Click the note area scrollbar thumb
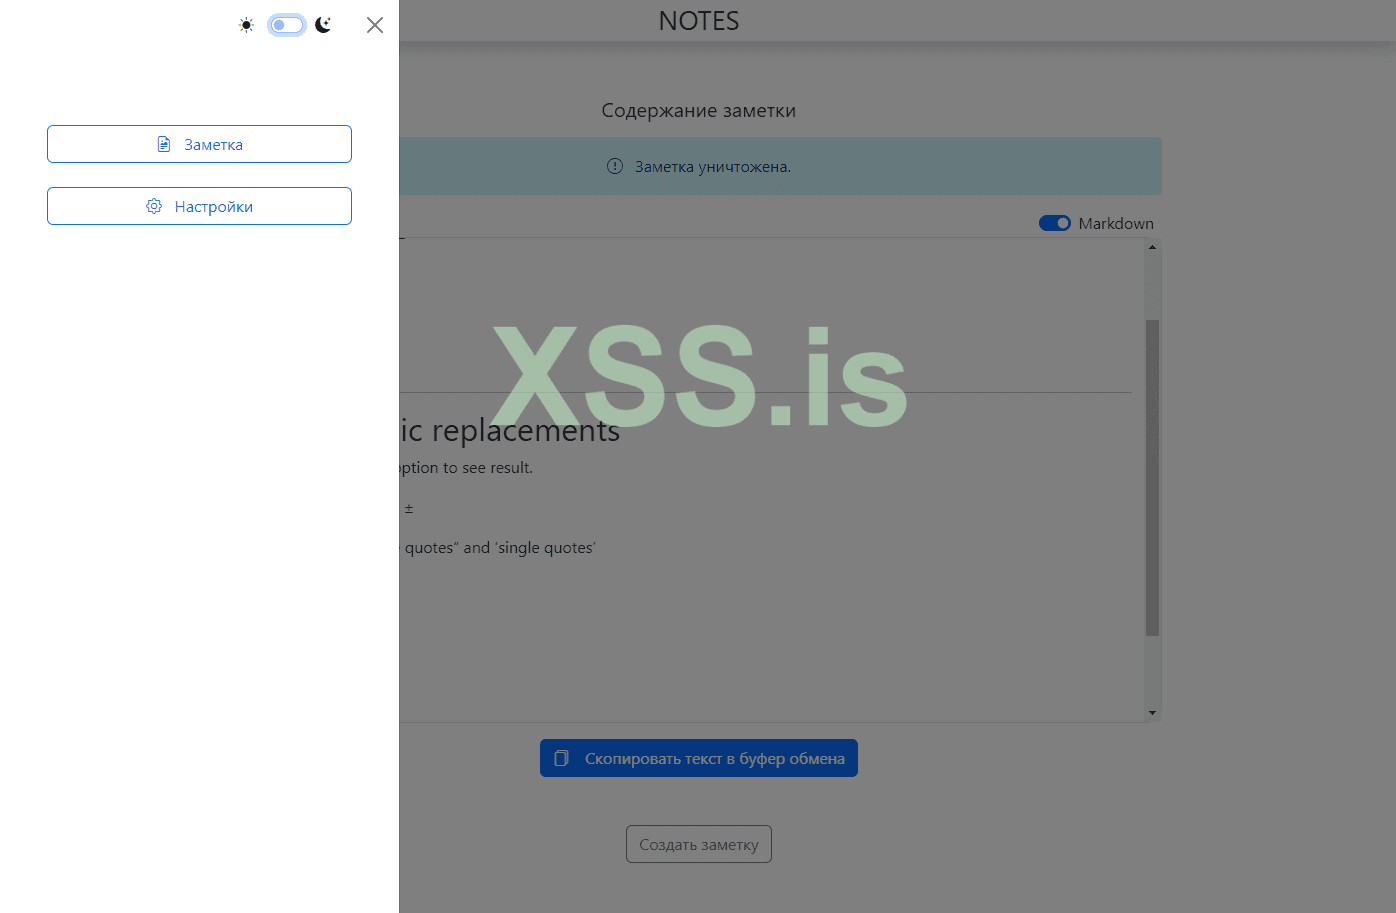The height and width of the screenshot is (913, 1396). pos(1152,478)
